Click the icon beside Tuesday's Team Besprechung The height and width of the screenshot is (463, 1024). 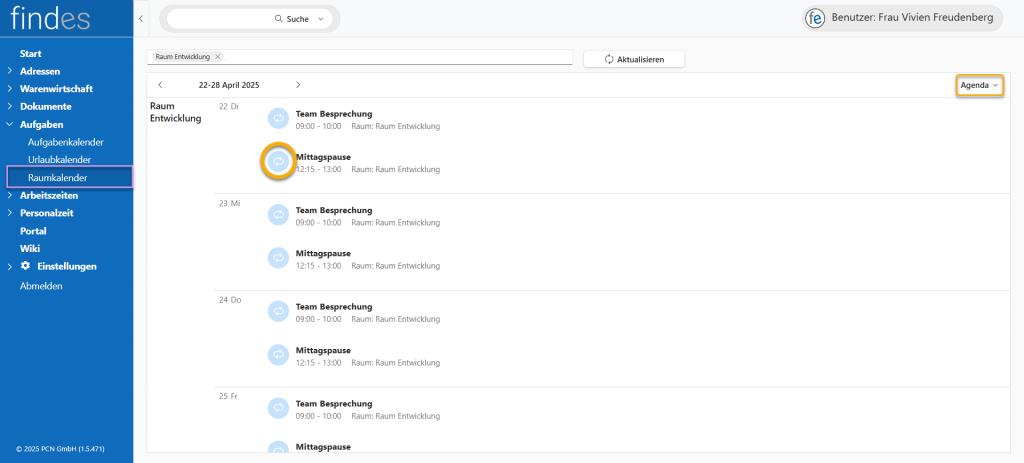(x=278, y=119)
